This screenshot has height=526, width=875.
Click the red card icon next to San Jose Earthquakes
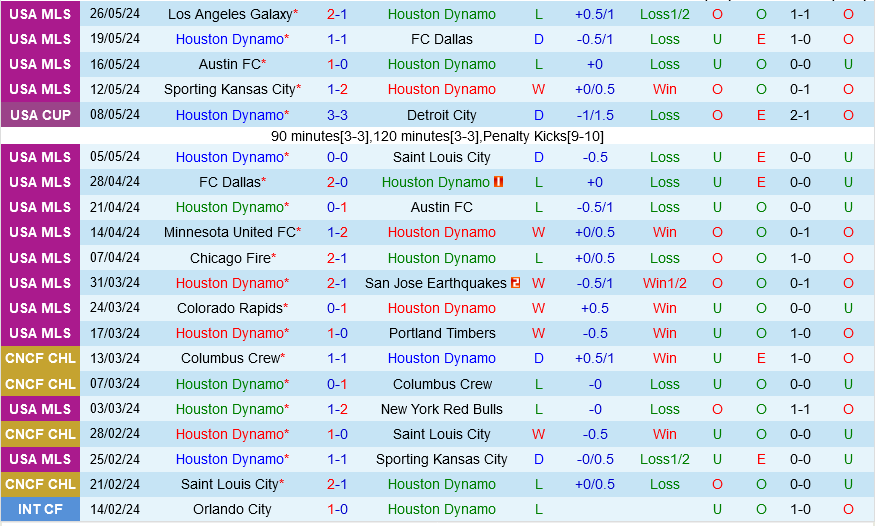point(516,283)
